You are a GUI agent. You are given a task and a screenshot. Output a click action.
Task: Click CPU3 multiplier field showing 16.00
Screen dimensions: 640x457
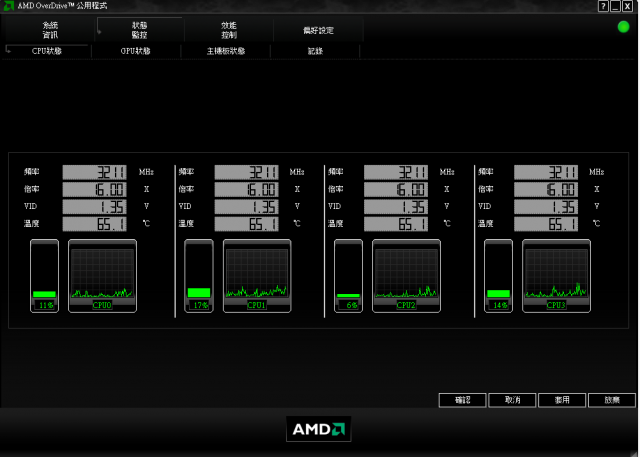pos(546,189)
